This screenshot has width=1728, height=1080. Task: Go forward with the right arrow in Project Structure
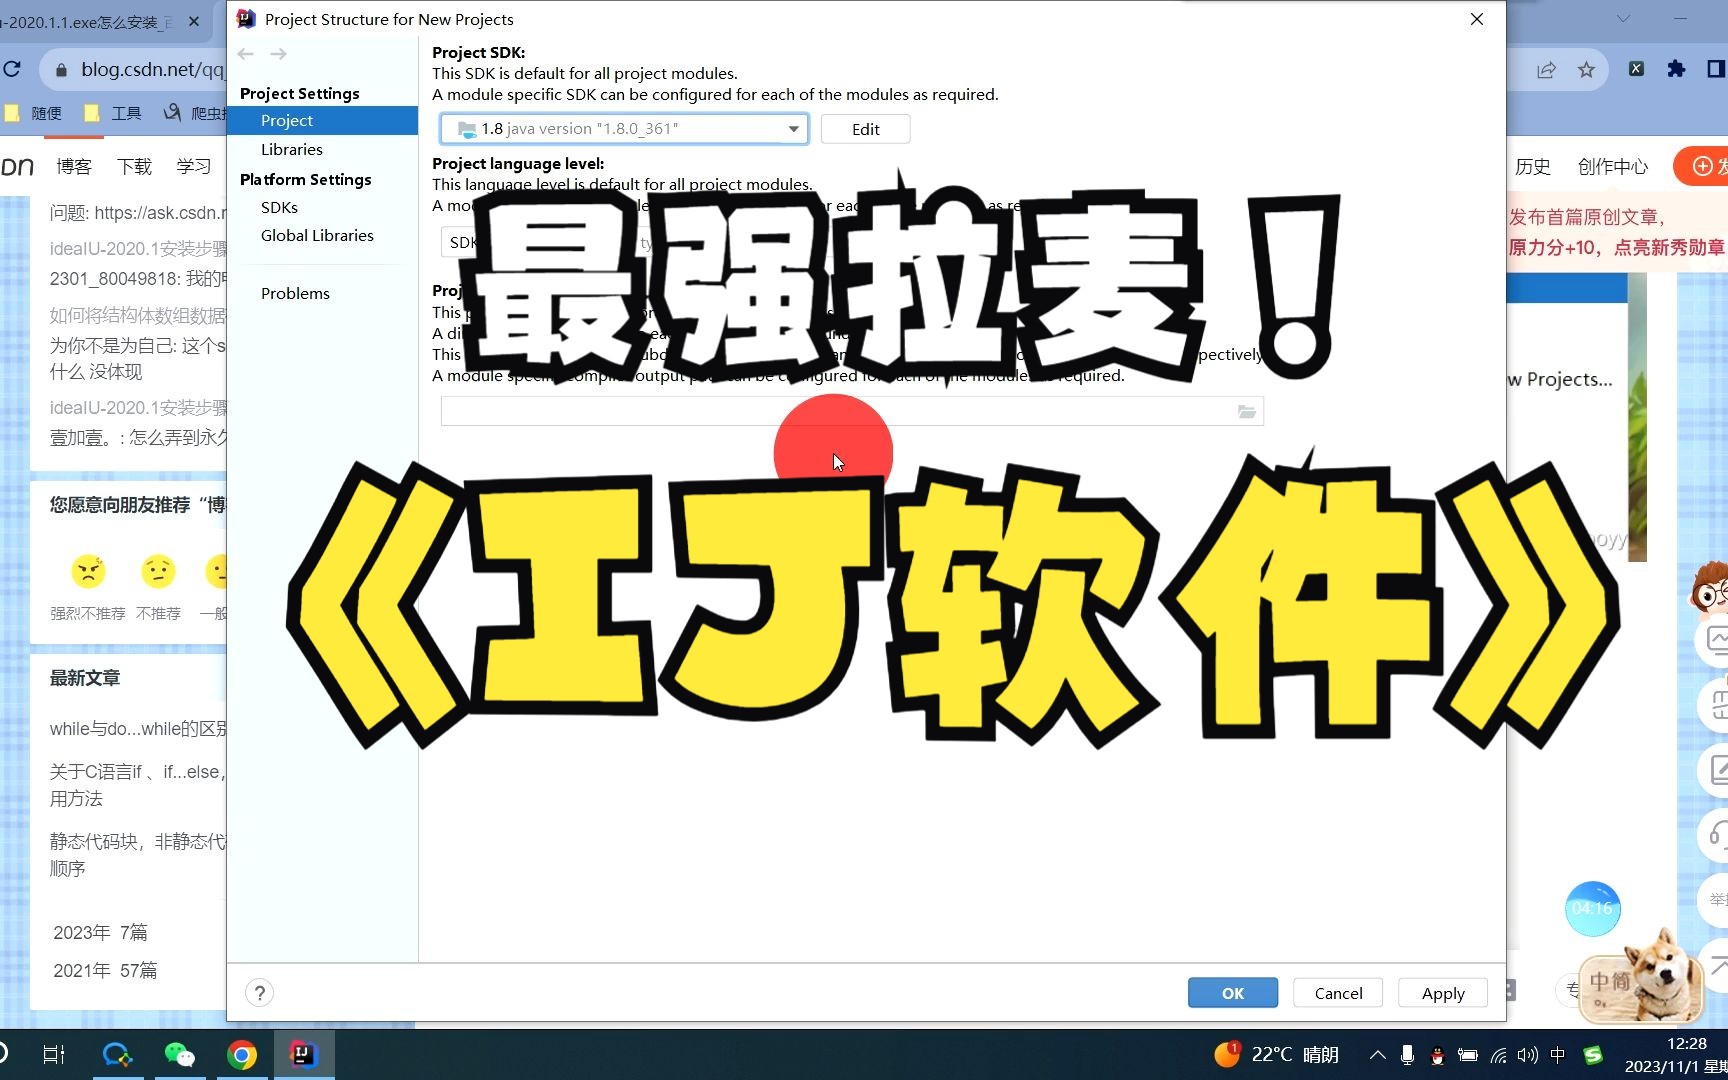click(279, 54)
